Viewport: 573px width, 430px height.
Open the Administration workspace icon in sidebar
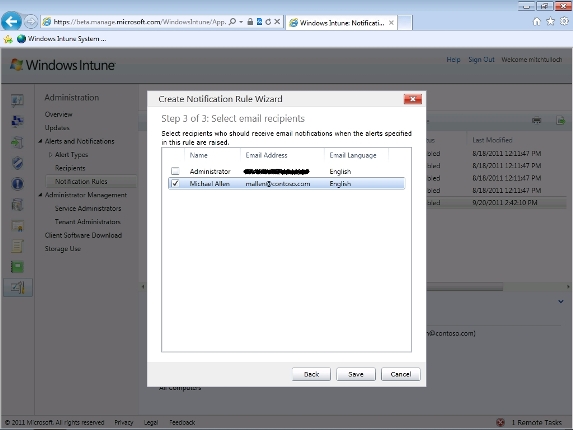18,288
